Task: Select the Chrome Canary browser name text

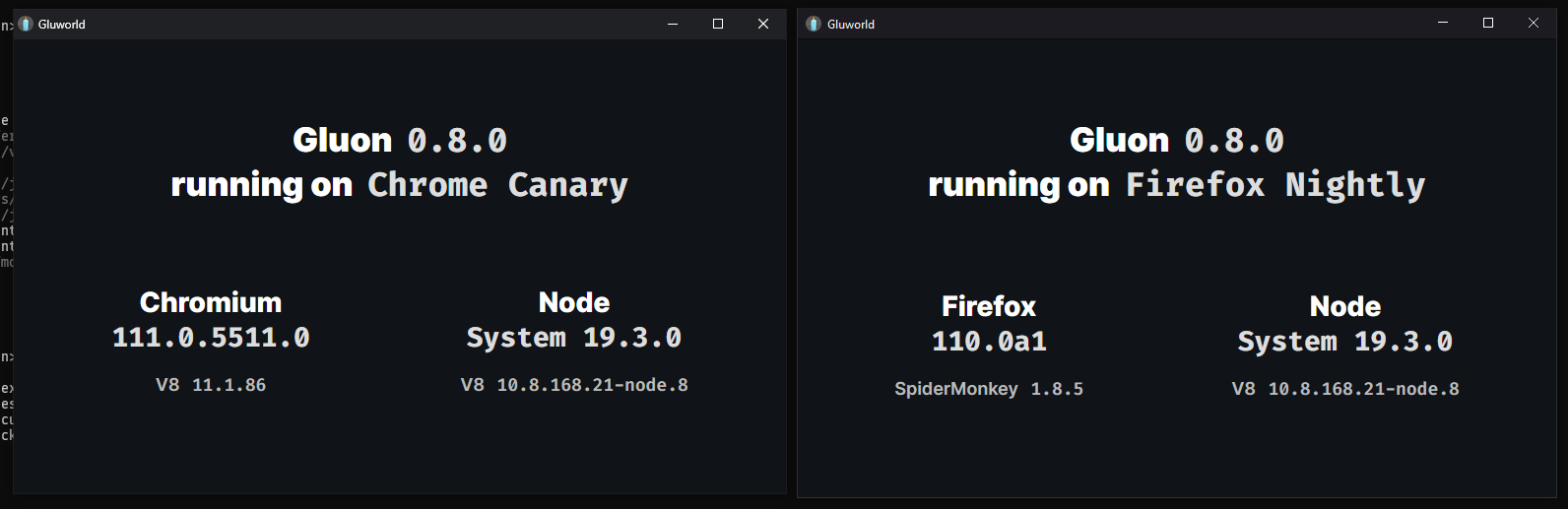Action: click(x=498, y=185)
